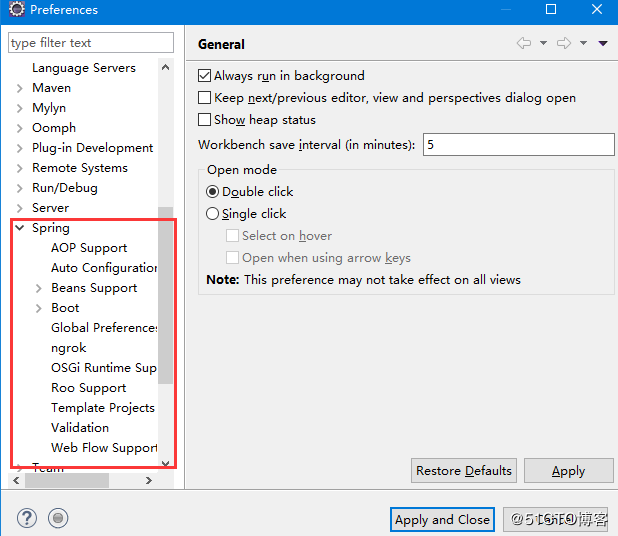Viewport: 618px width, 536px height.
Task: Click the Help question mark icon
Action: [27, 518]
